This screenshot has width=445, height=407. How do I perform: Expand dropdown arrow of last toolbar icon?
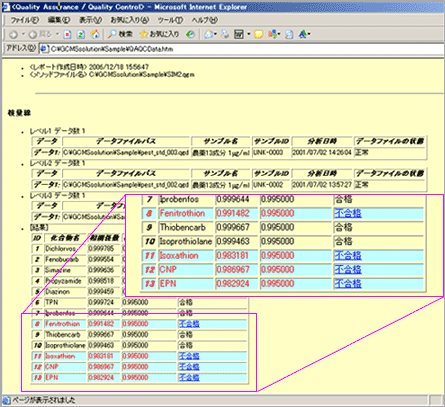(x=309, y=34)
